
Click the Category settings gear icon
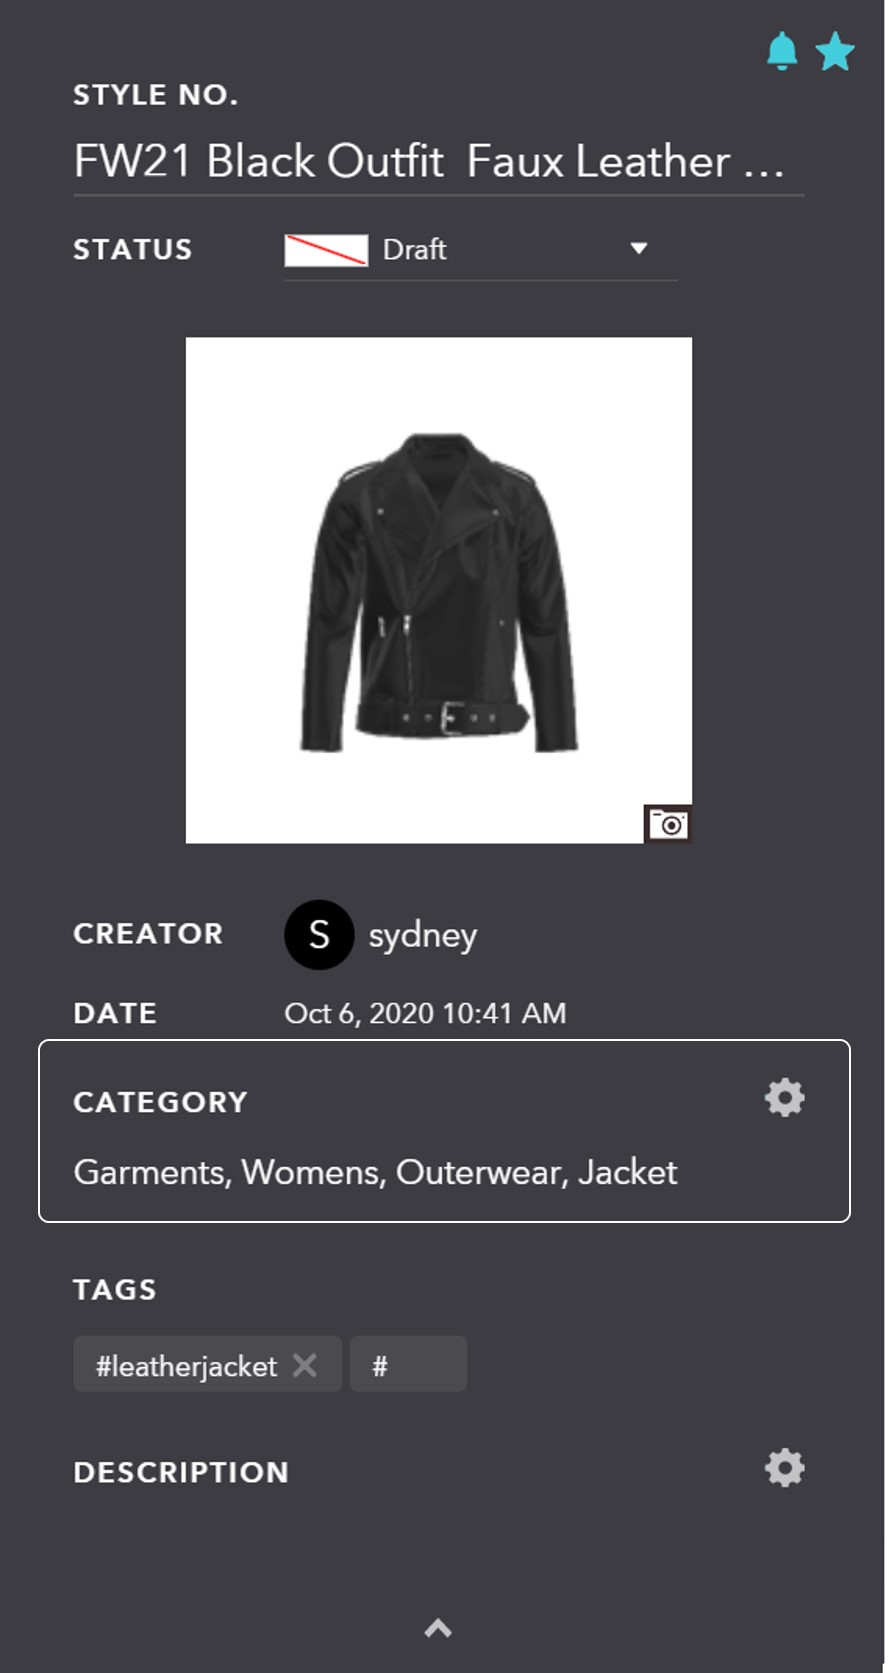click(x=785, y=1097)
